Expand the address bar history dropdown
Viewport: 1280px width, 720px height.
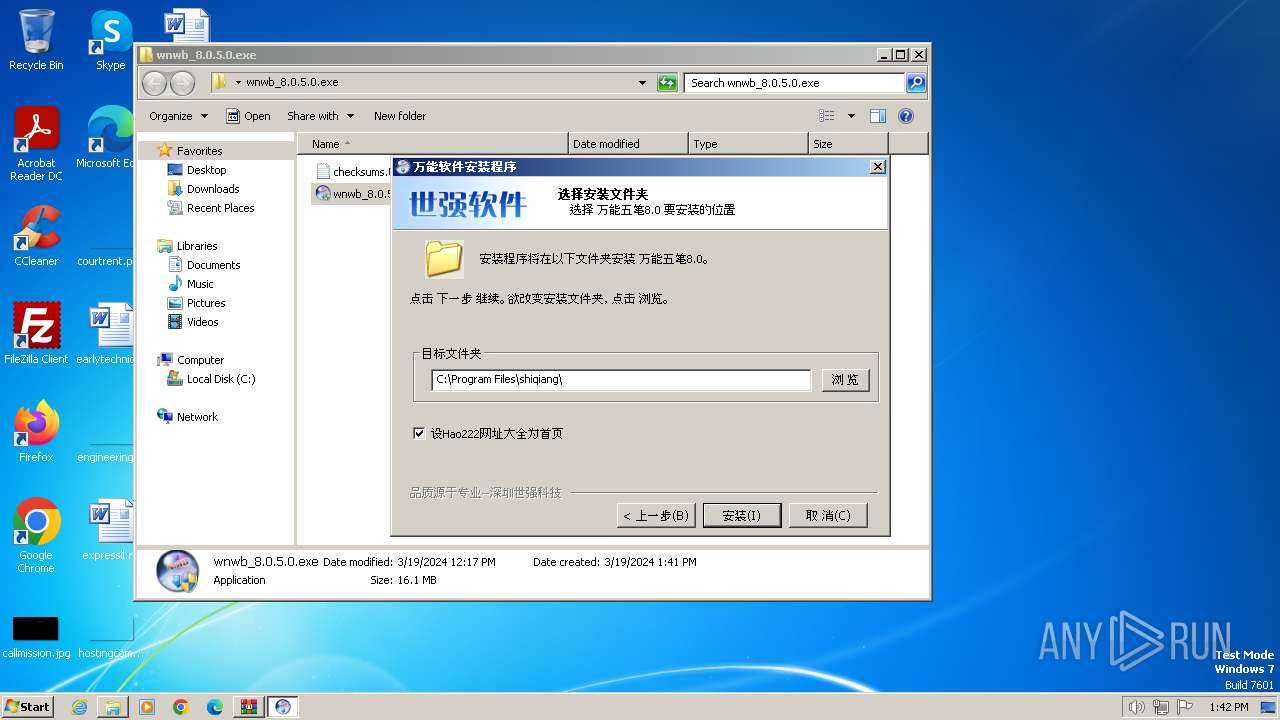(x=642, y=83)
